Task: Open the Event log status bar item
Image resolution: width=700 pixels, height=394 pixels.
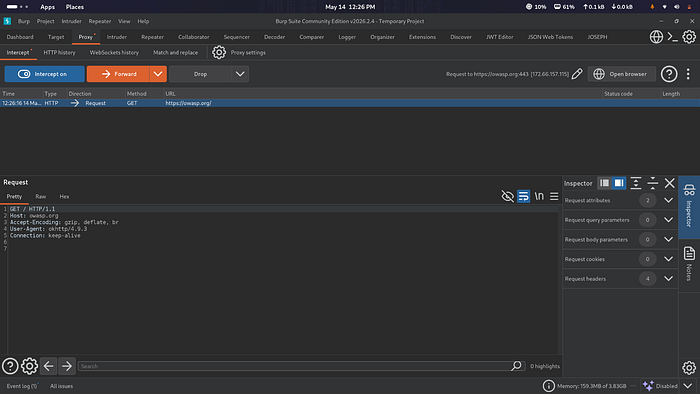Action: (x=22, y=386)
